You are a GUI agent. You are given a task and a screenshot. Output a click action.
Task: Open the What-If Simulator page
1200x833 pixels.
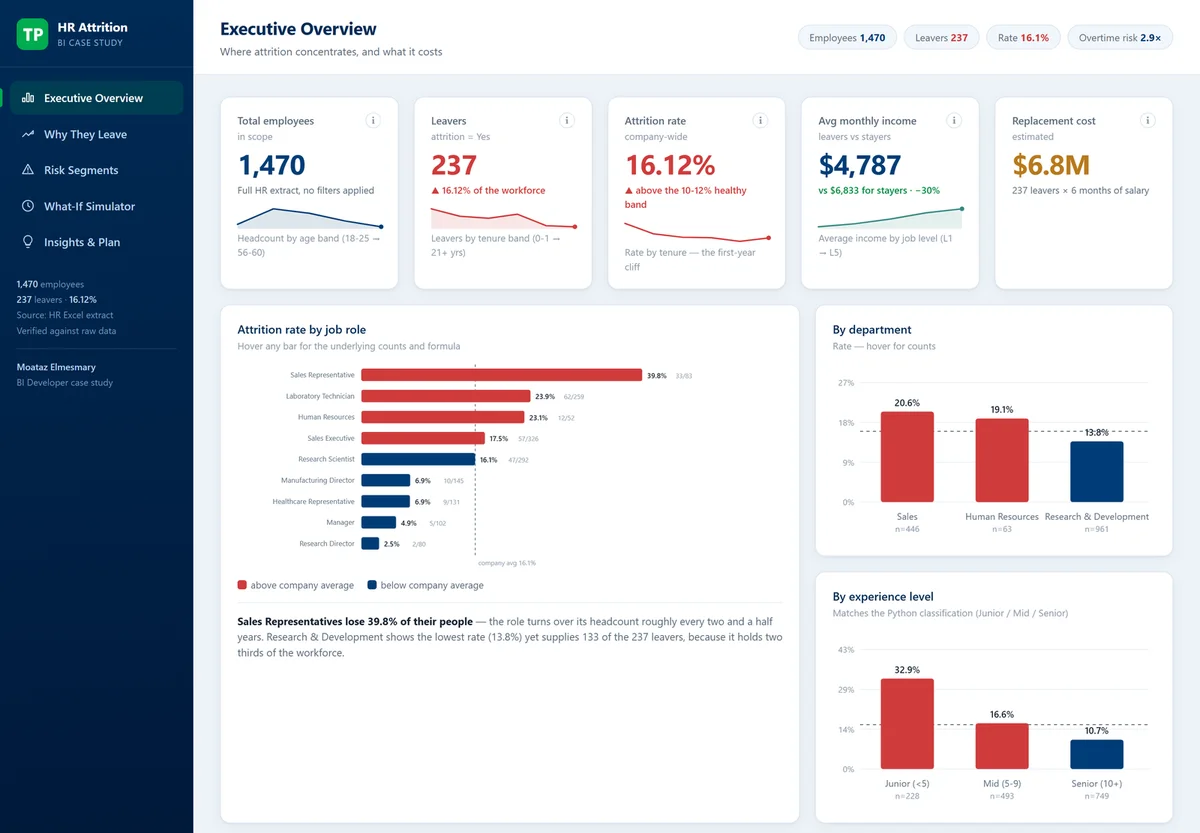pos(96,206)
